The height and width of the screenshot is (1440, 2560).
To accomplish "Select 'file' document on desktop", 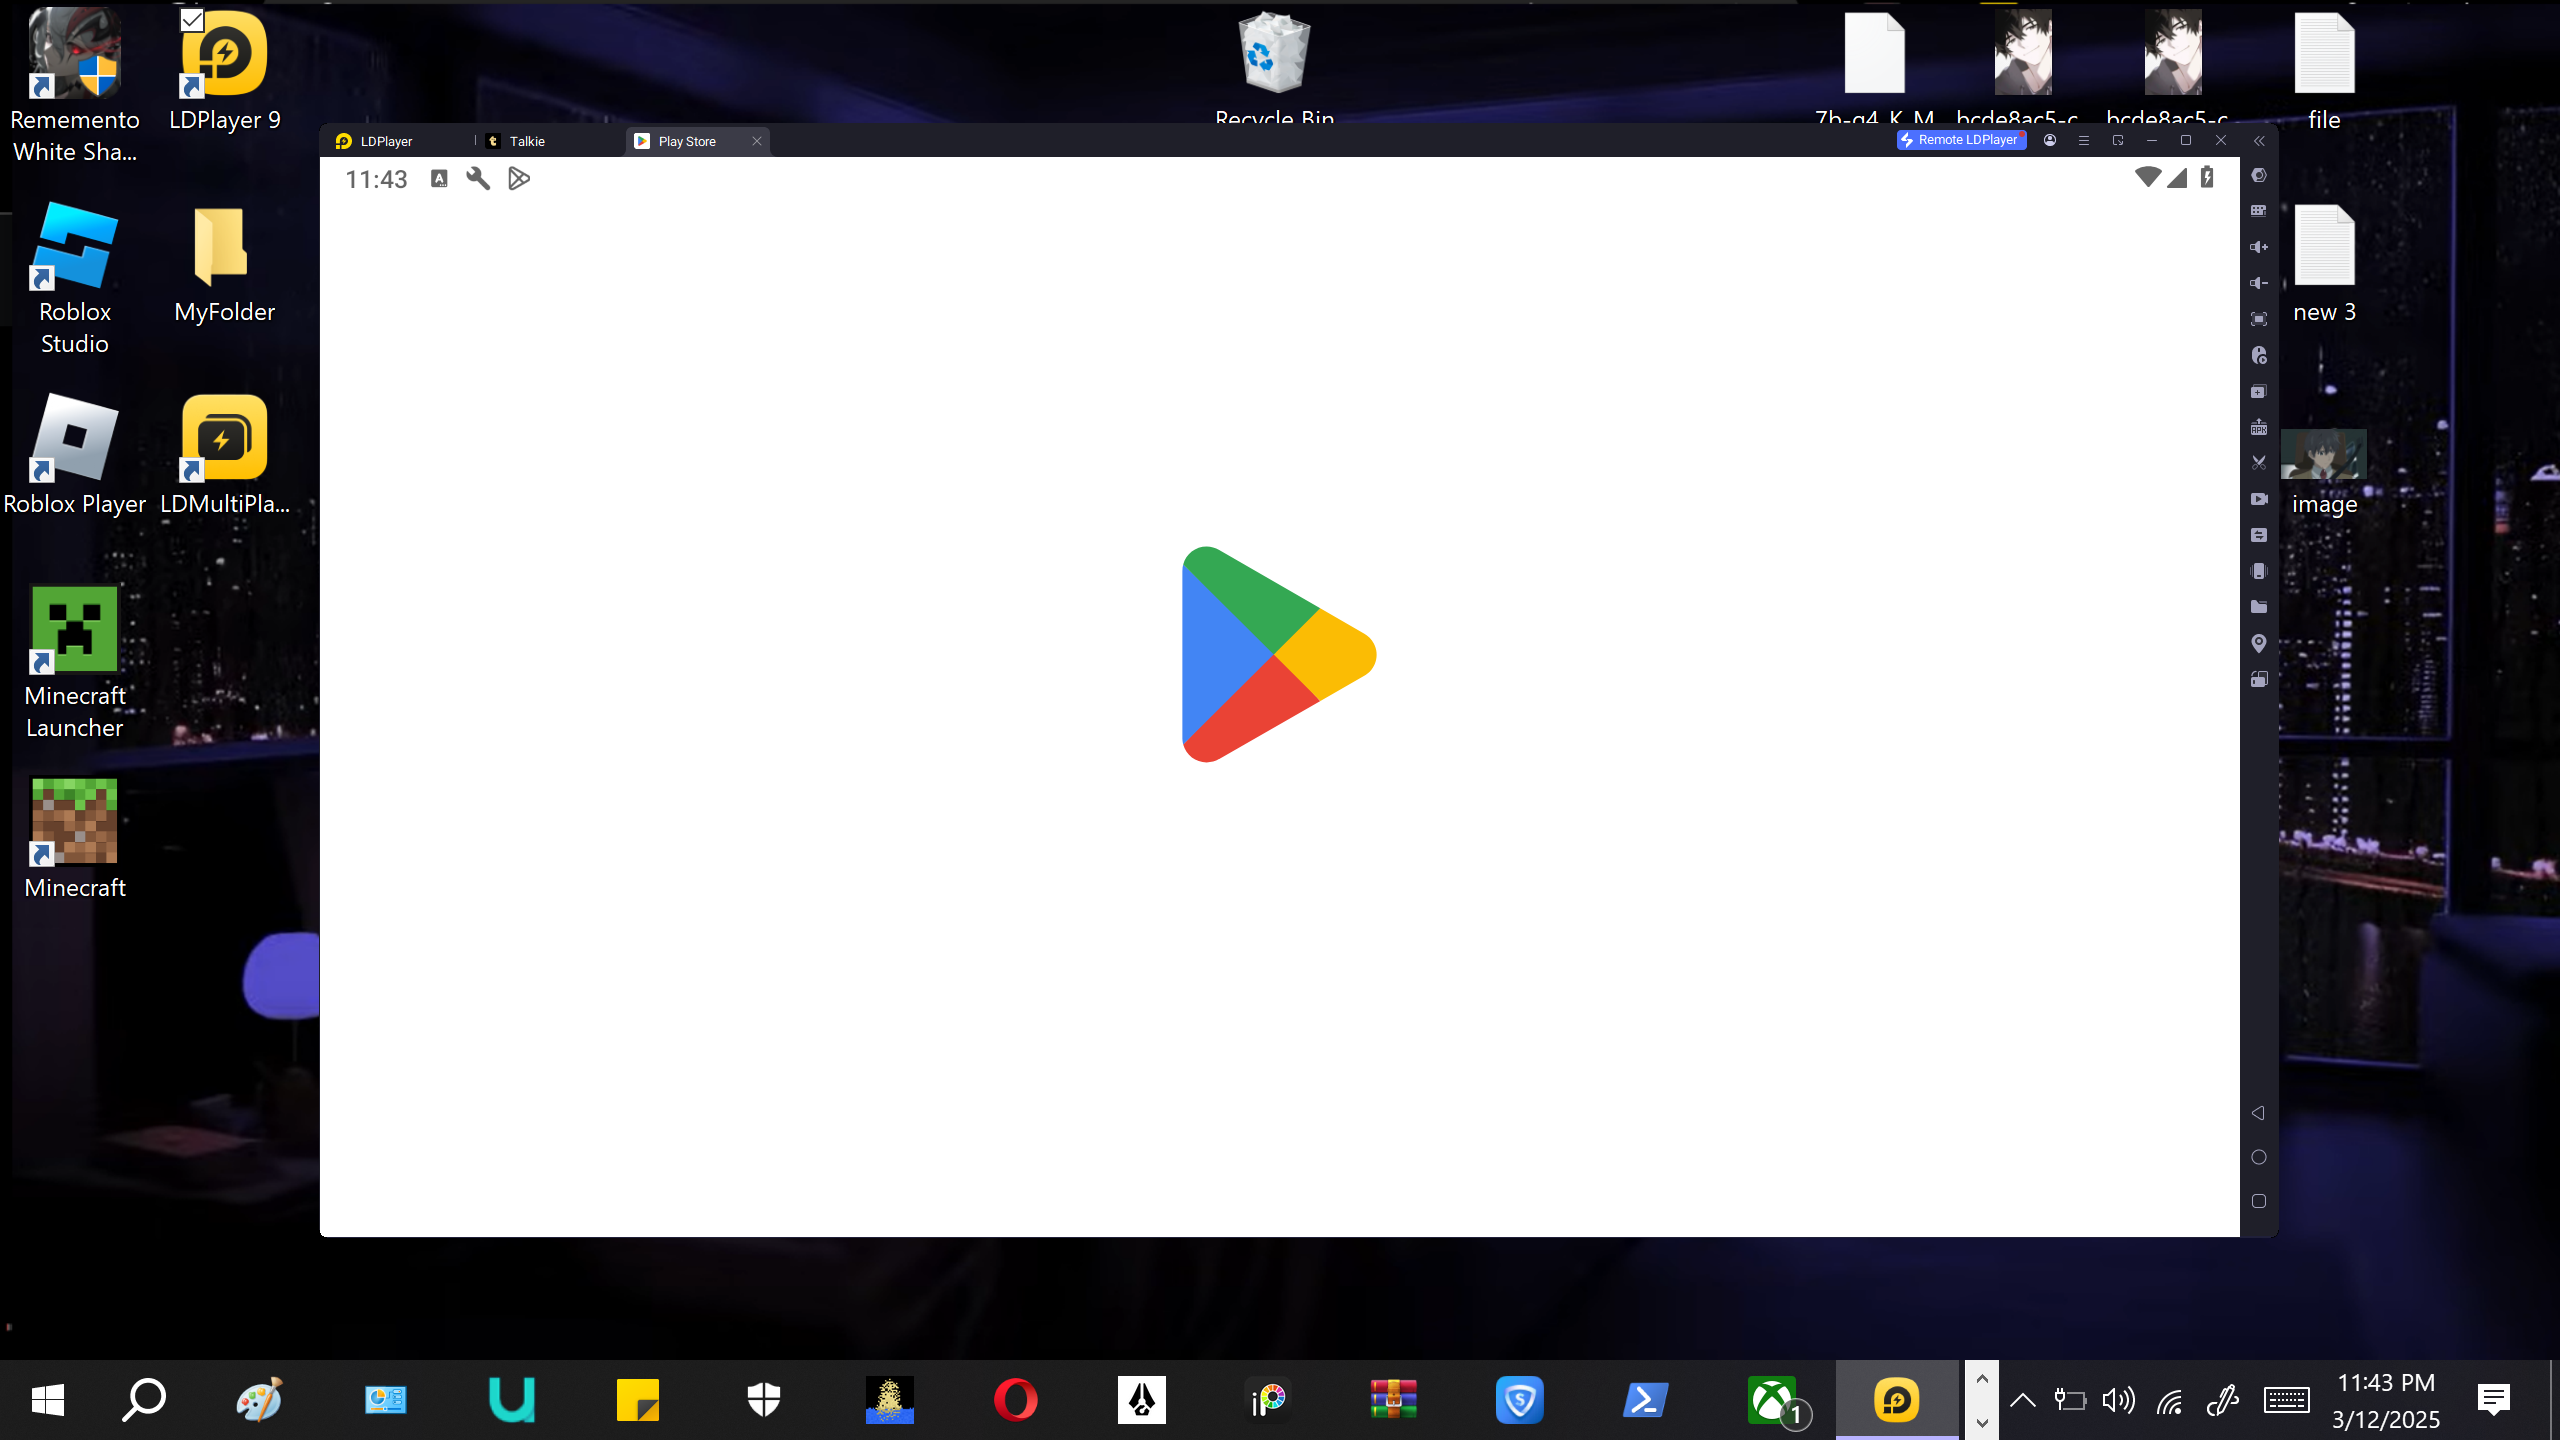I will click(2324, 72).
